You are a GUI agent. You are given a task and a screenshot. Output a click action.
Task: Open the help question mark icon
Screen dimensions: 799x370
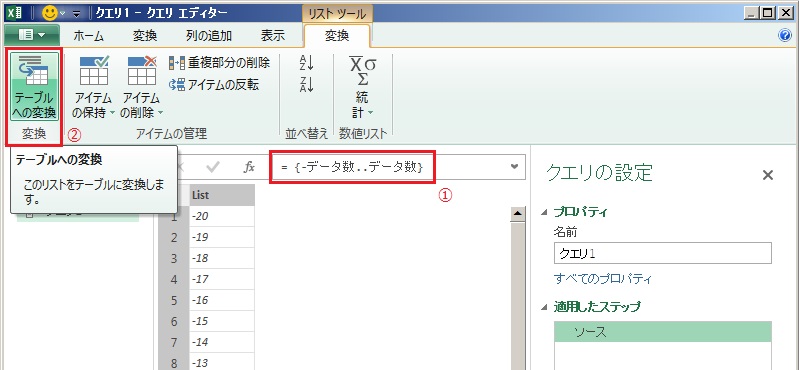click(784, 35)
